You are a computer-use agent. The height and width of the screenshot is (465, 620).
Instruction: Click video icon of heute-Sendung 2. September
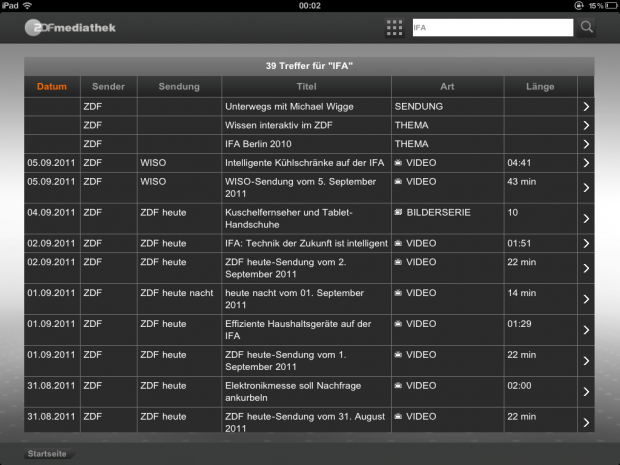click(399, 262)
